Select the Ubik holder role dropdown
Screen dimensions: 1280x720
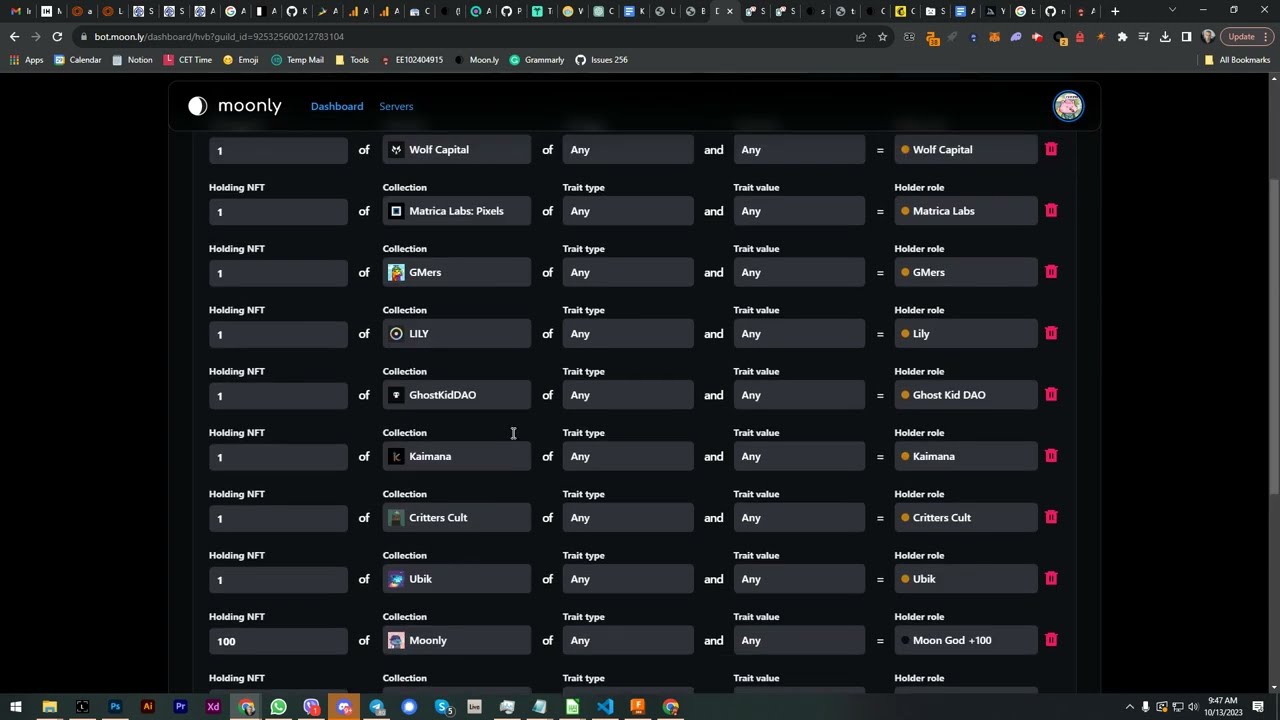(966, 579)
